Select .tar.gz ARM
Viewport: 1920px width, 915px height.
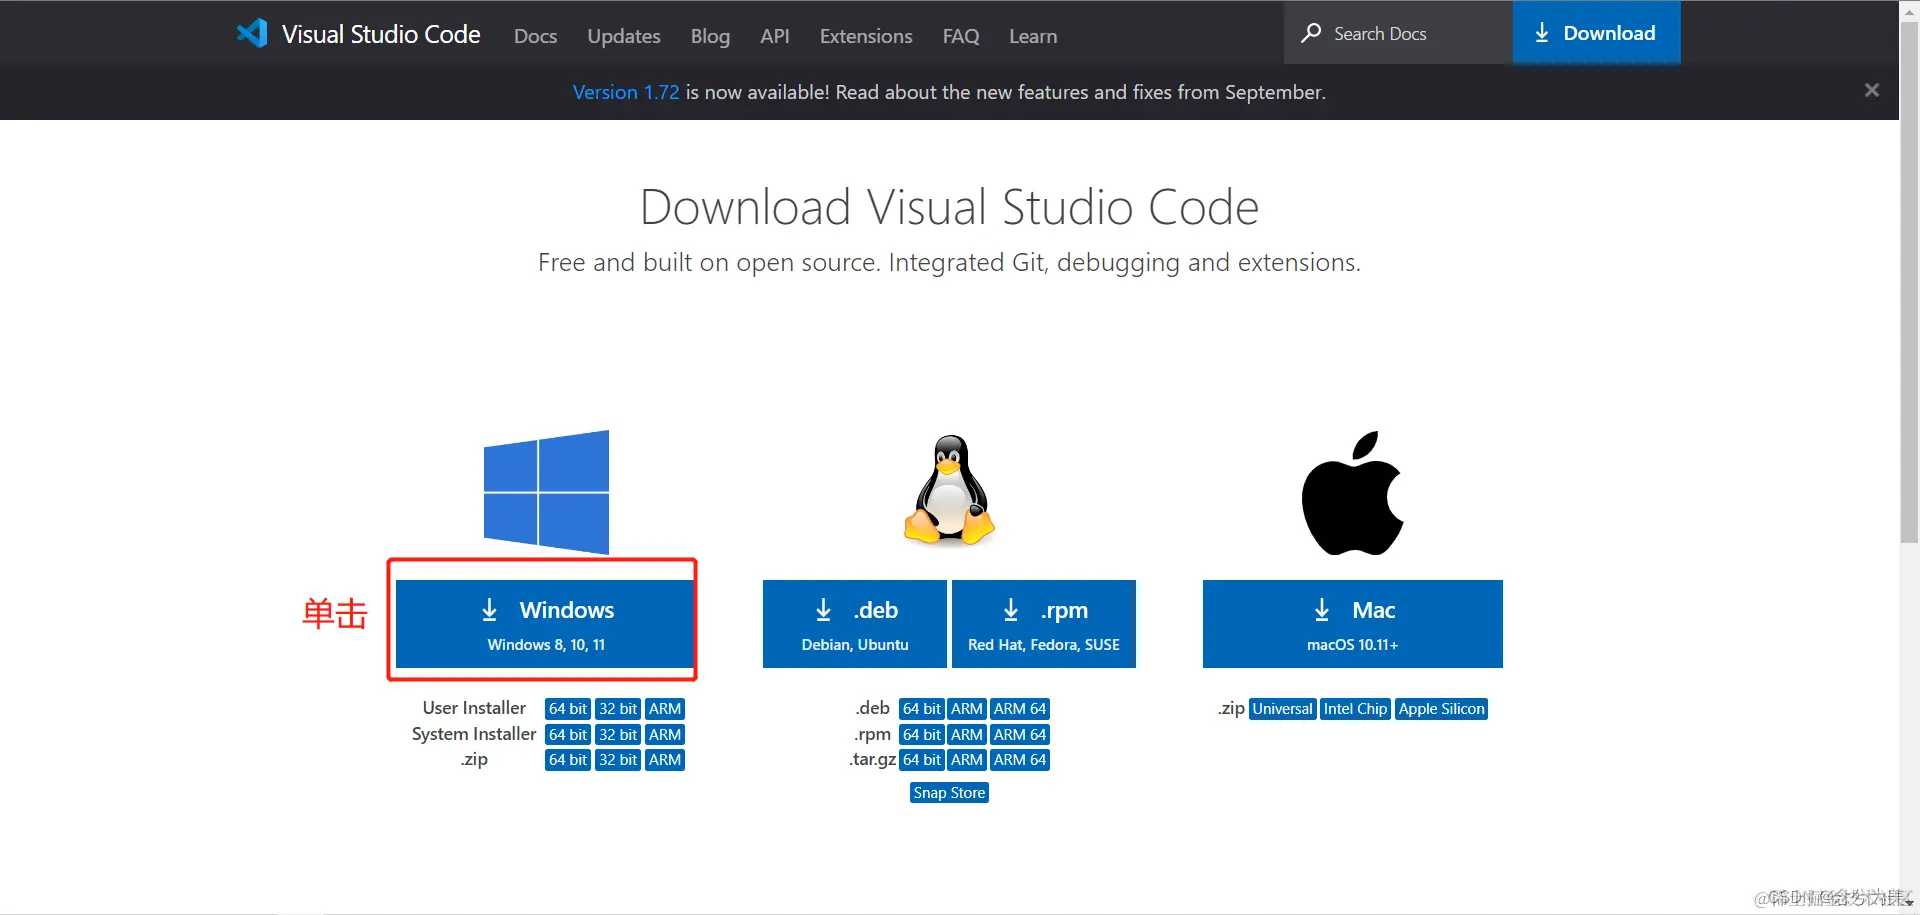[x=967, y=760]
